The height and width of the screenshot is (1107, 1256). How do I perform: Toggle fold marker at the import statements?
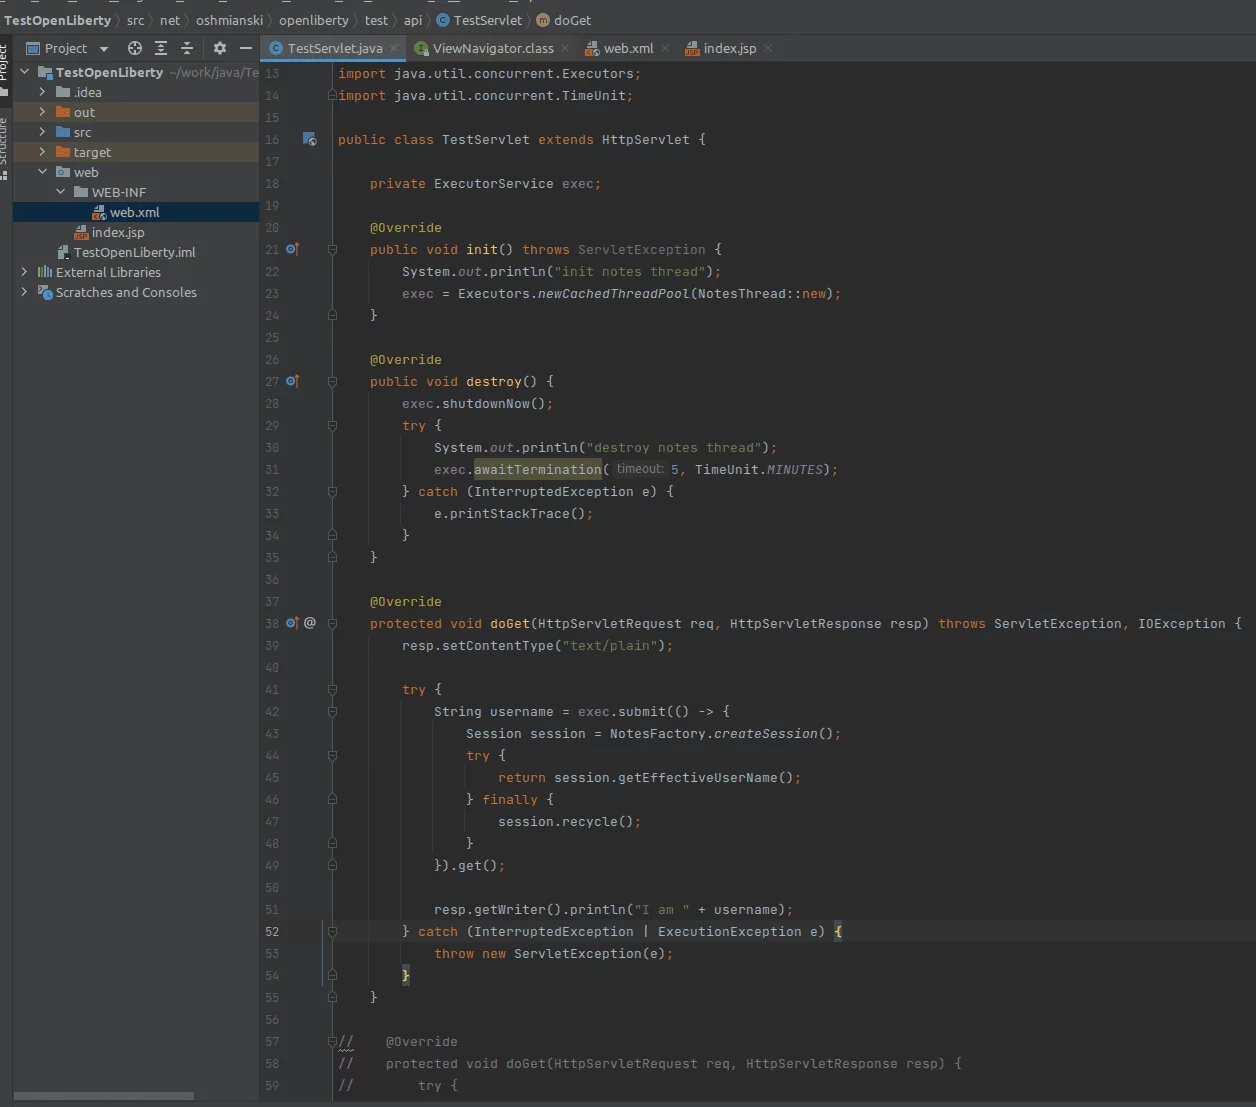pyautogui.click(x=332, y=96)
